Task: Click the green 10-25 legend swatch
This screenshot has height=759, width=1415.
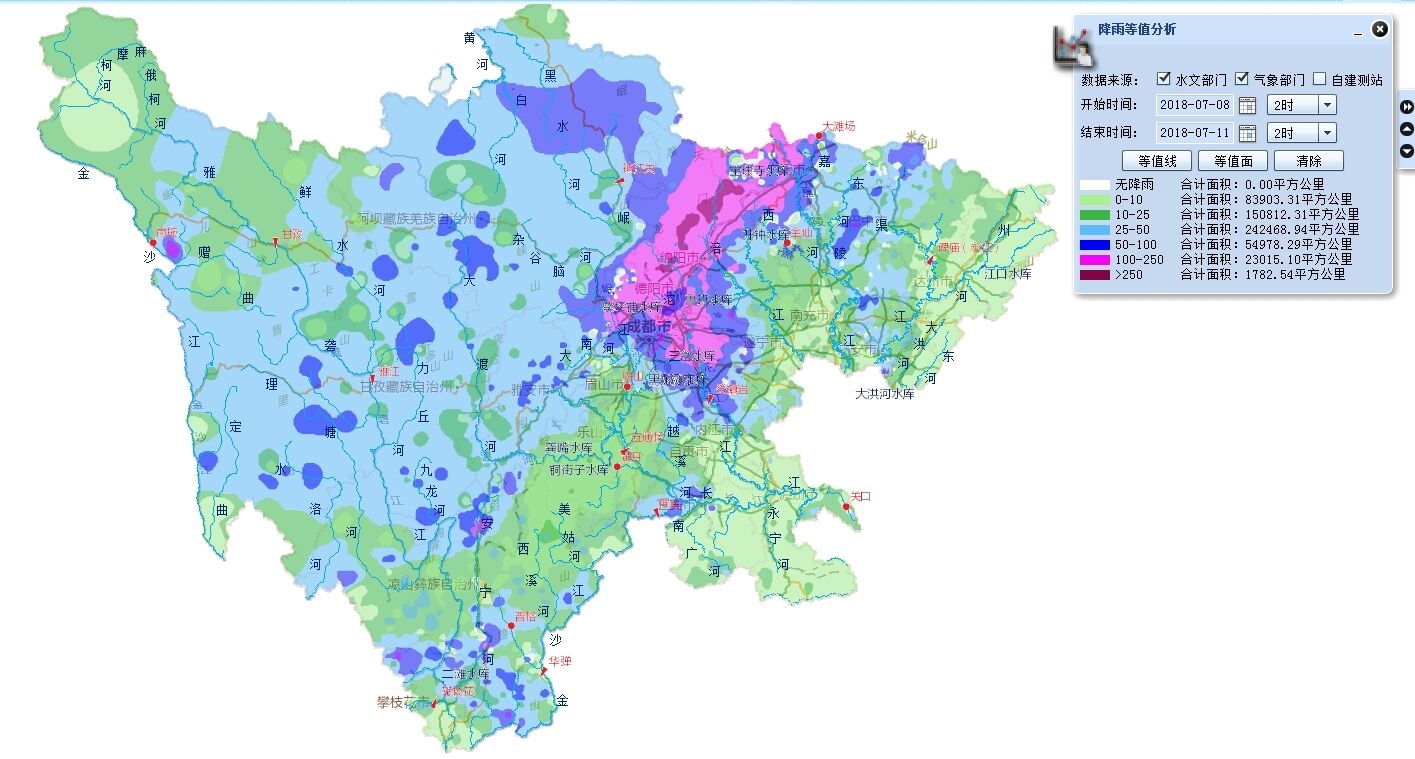Action: click(x=1093, y=214)
